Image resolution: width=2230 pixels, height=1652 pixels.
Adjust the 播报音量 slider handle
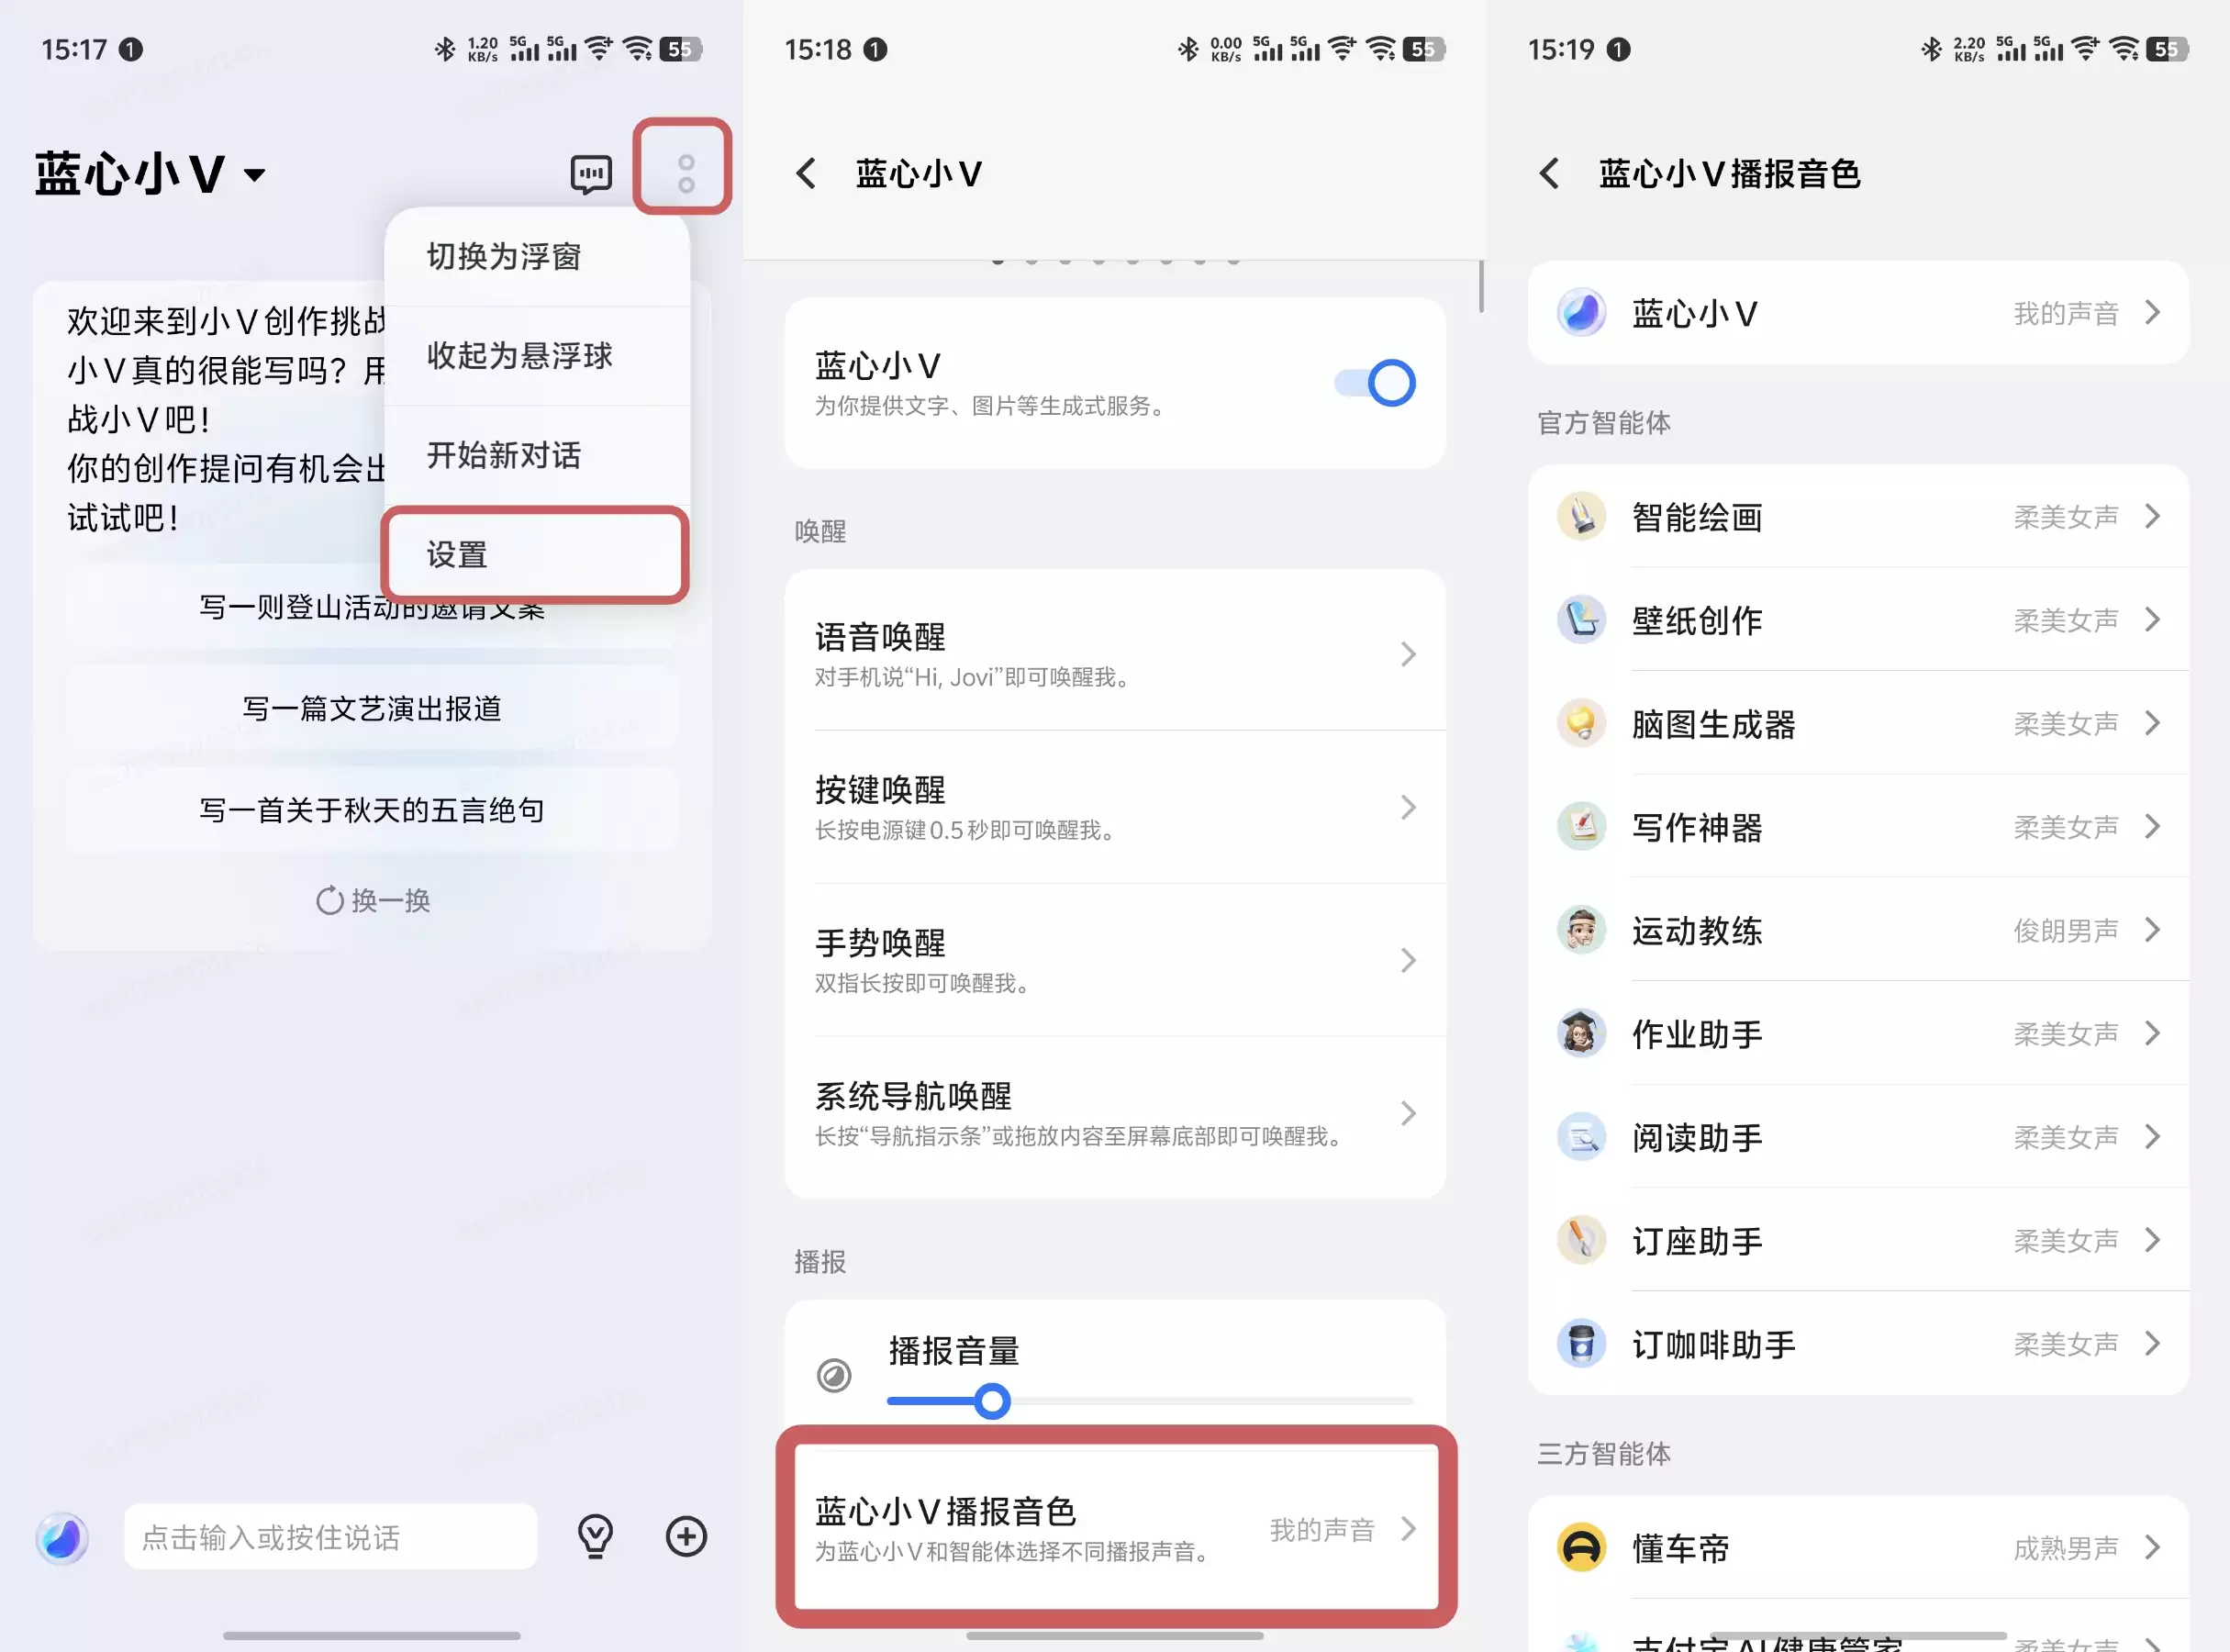[x=992, y=1401]
